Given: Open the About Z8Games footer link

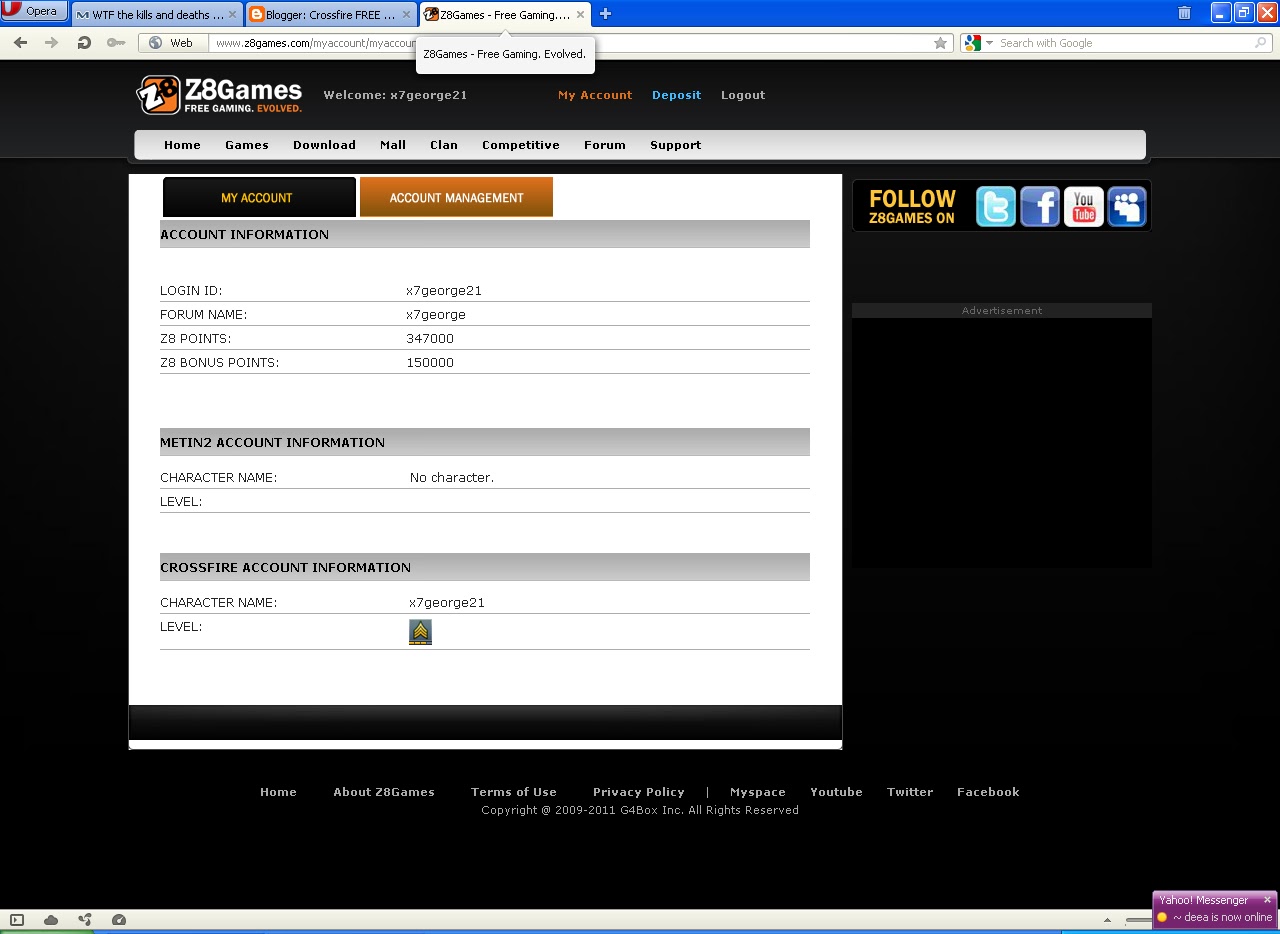Looking at the screenshot, I should 384,792.
